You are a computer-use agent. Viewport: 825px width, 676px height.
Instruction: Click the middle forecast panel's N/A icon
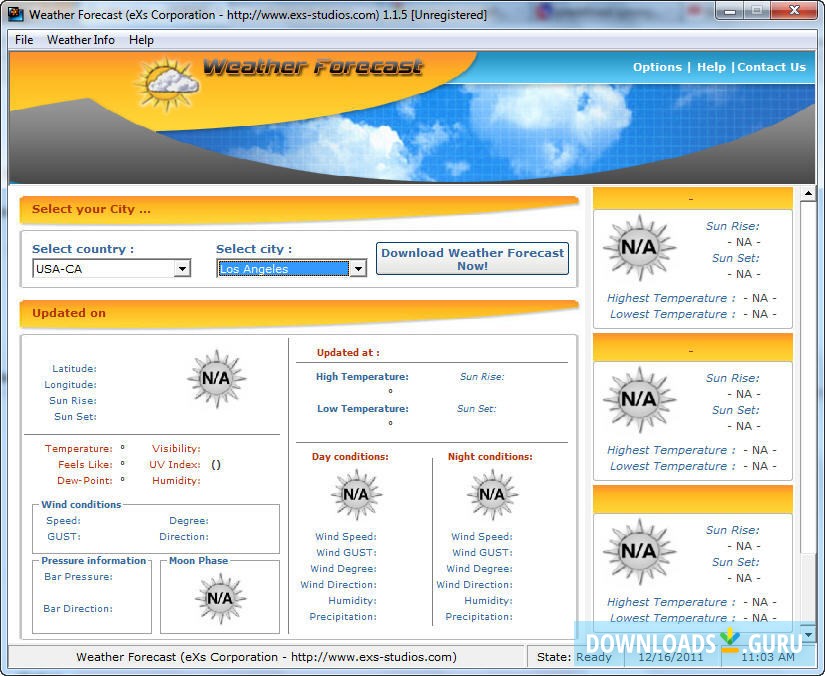coord(640,401)
